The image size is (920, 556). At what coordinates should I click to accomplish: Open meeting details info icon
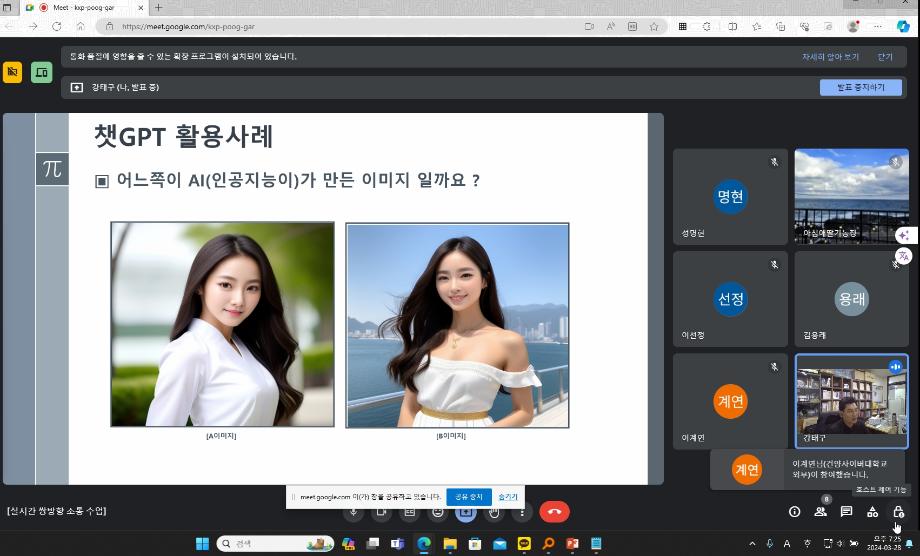794,511
